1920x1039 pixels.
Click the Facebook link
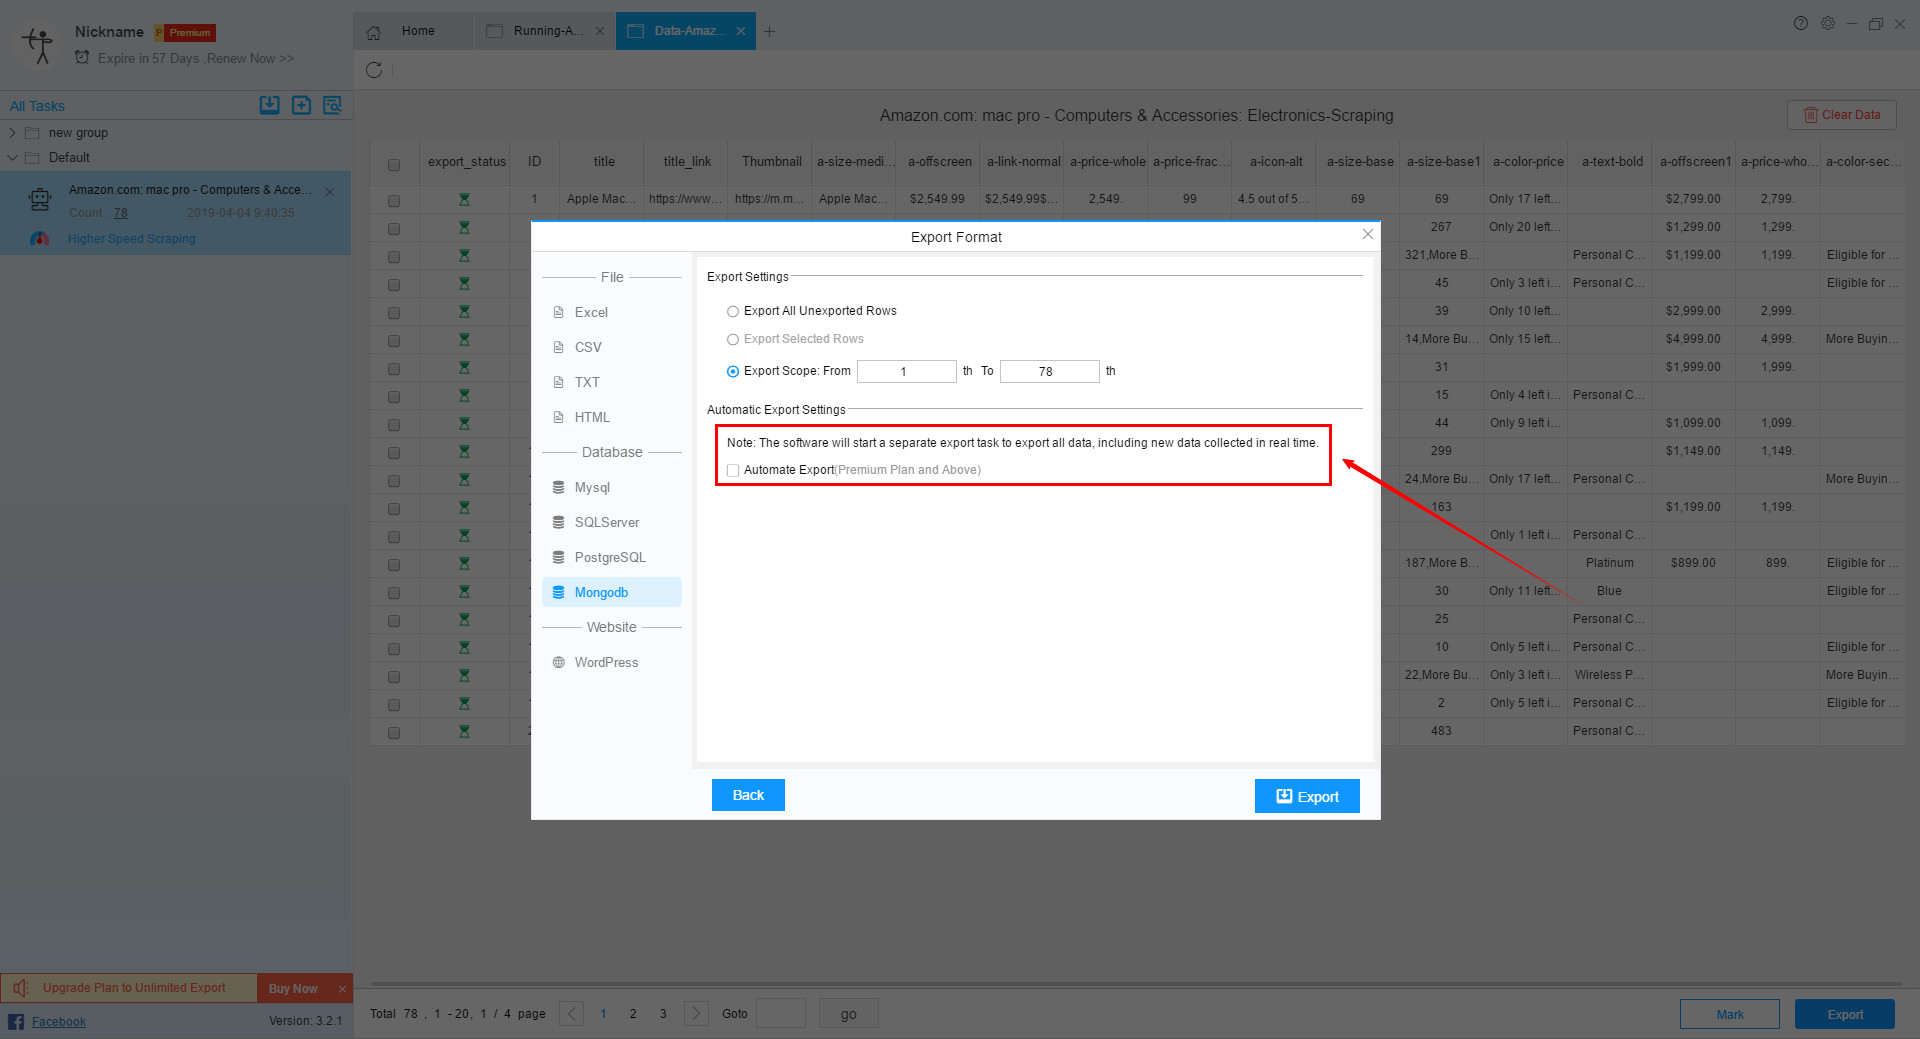[x=58, y=1021]
